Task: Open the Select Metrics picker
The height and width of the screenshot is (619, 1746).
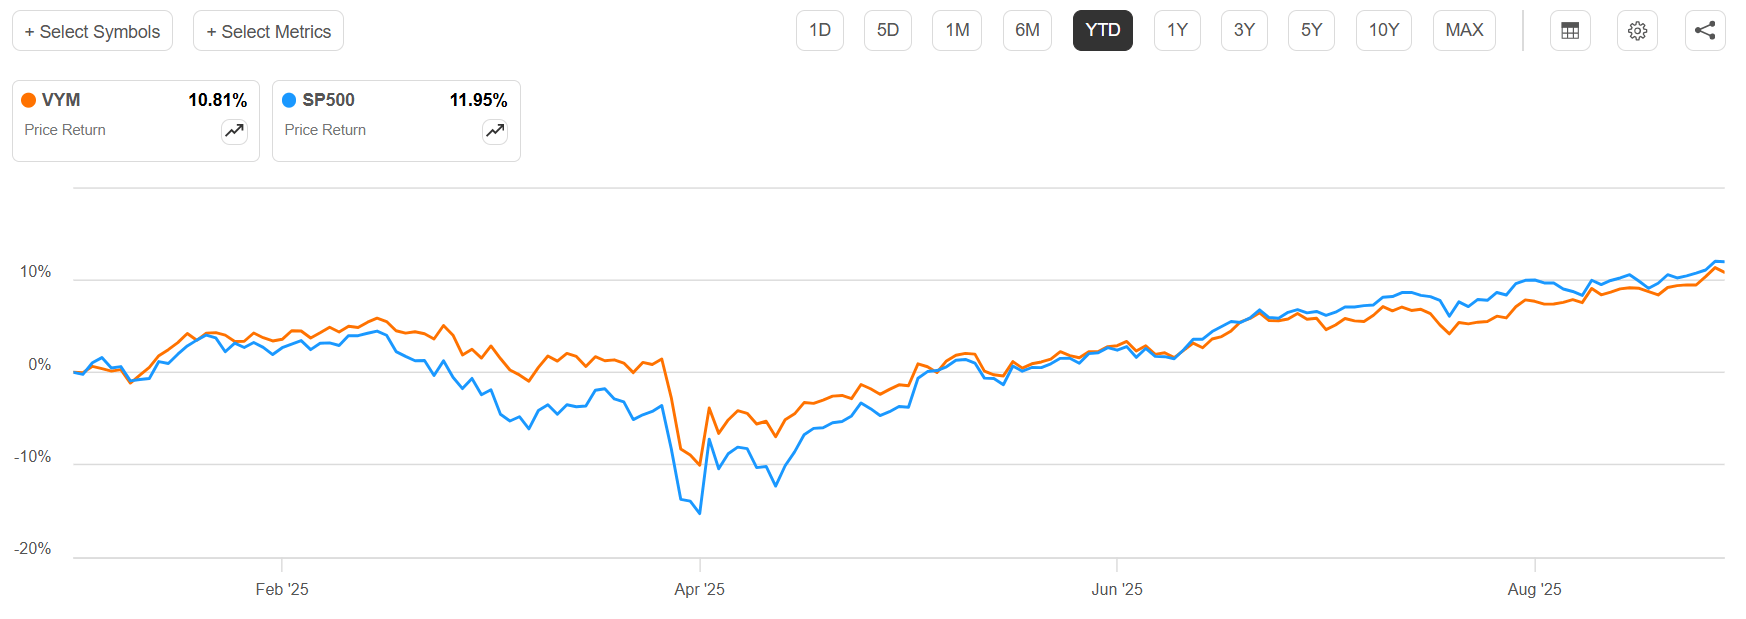Action: coord(268,30)
